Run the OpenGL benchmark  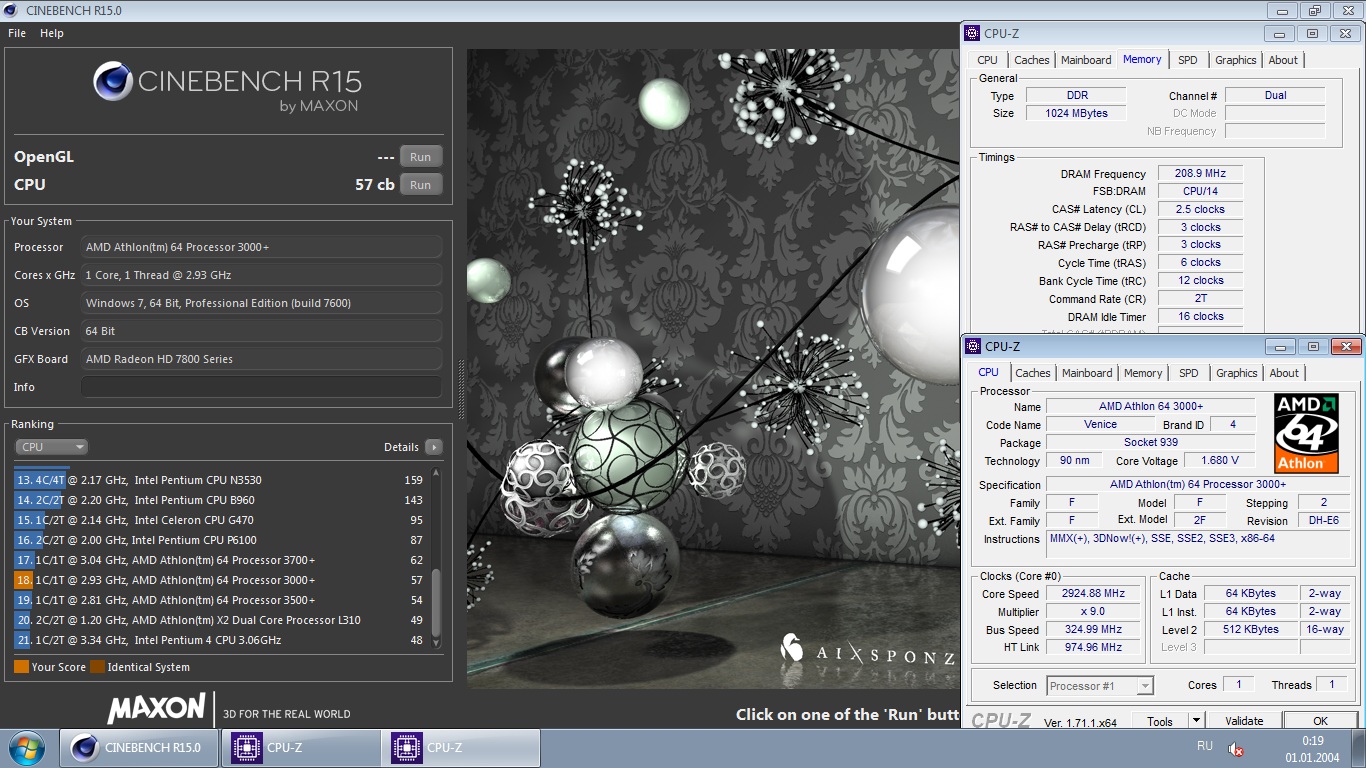pyautogui.click(x=420, y=157)
